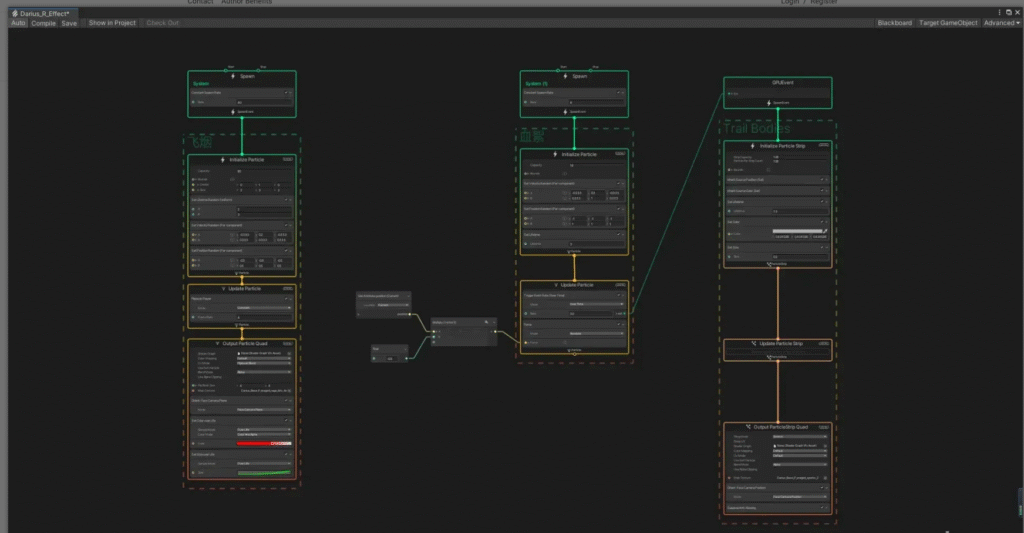Screen dimensions: 1024x533
Task: Click the Output ParticleStrip Quad header icon
Action: point(748,427)
